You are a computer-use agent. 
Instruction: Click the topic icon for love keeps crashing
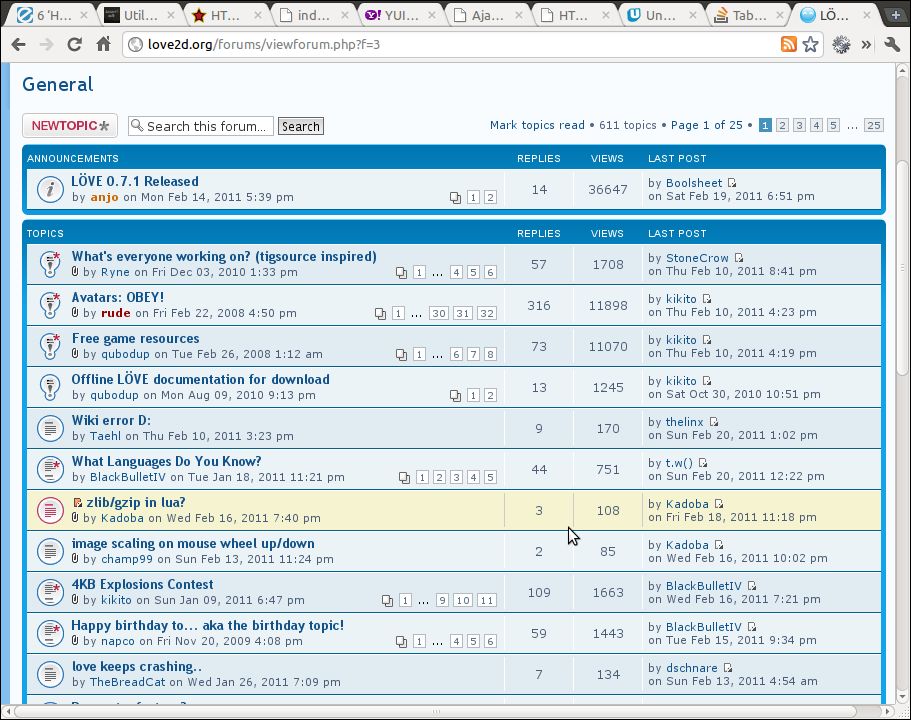click(x=50, y=674)
